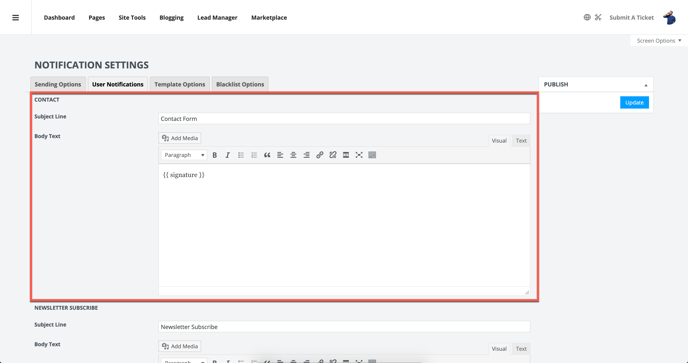
Task: Align text right in Contact body editor
Action: coord(306,155)
